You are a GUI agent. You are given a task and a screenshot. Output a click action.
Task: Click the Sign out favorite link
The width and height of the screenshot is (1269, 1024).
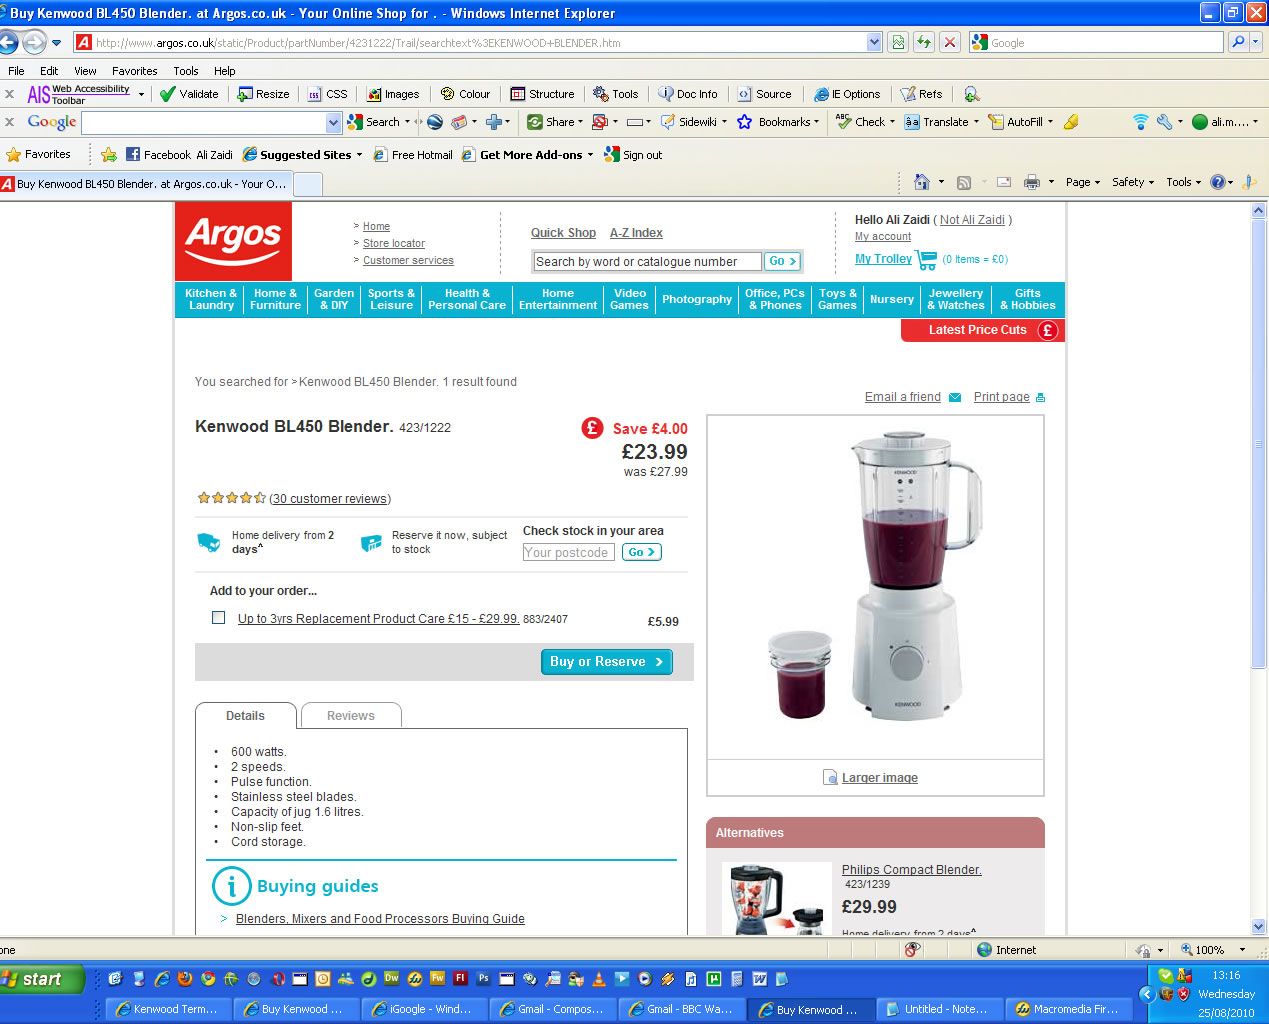click(x=633, y=155)
